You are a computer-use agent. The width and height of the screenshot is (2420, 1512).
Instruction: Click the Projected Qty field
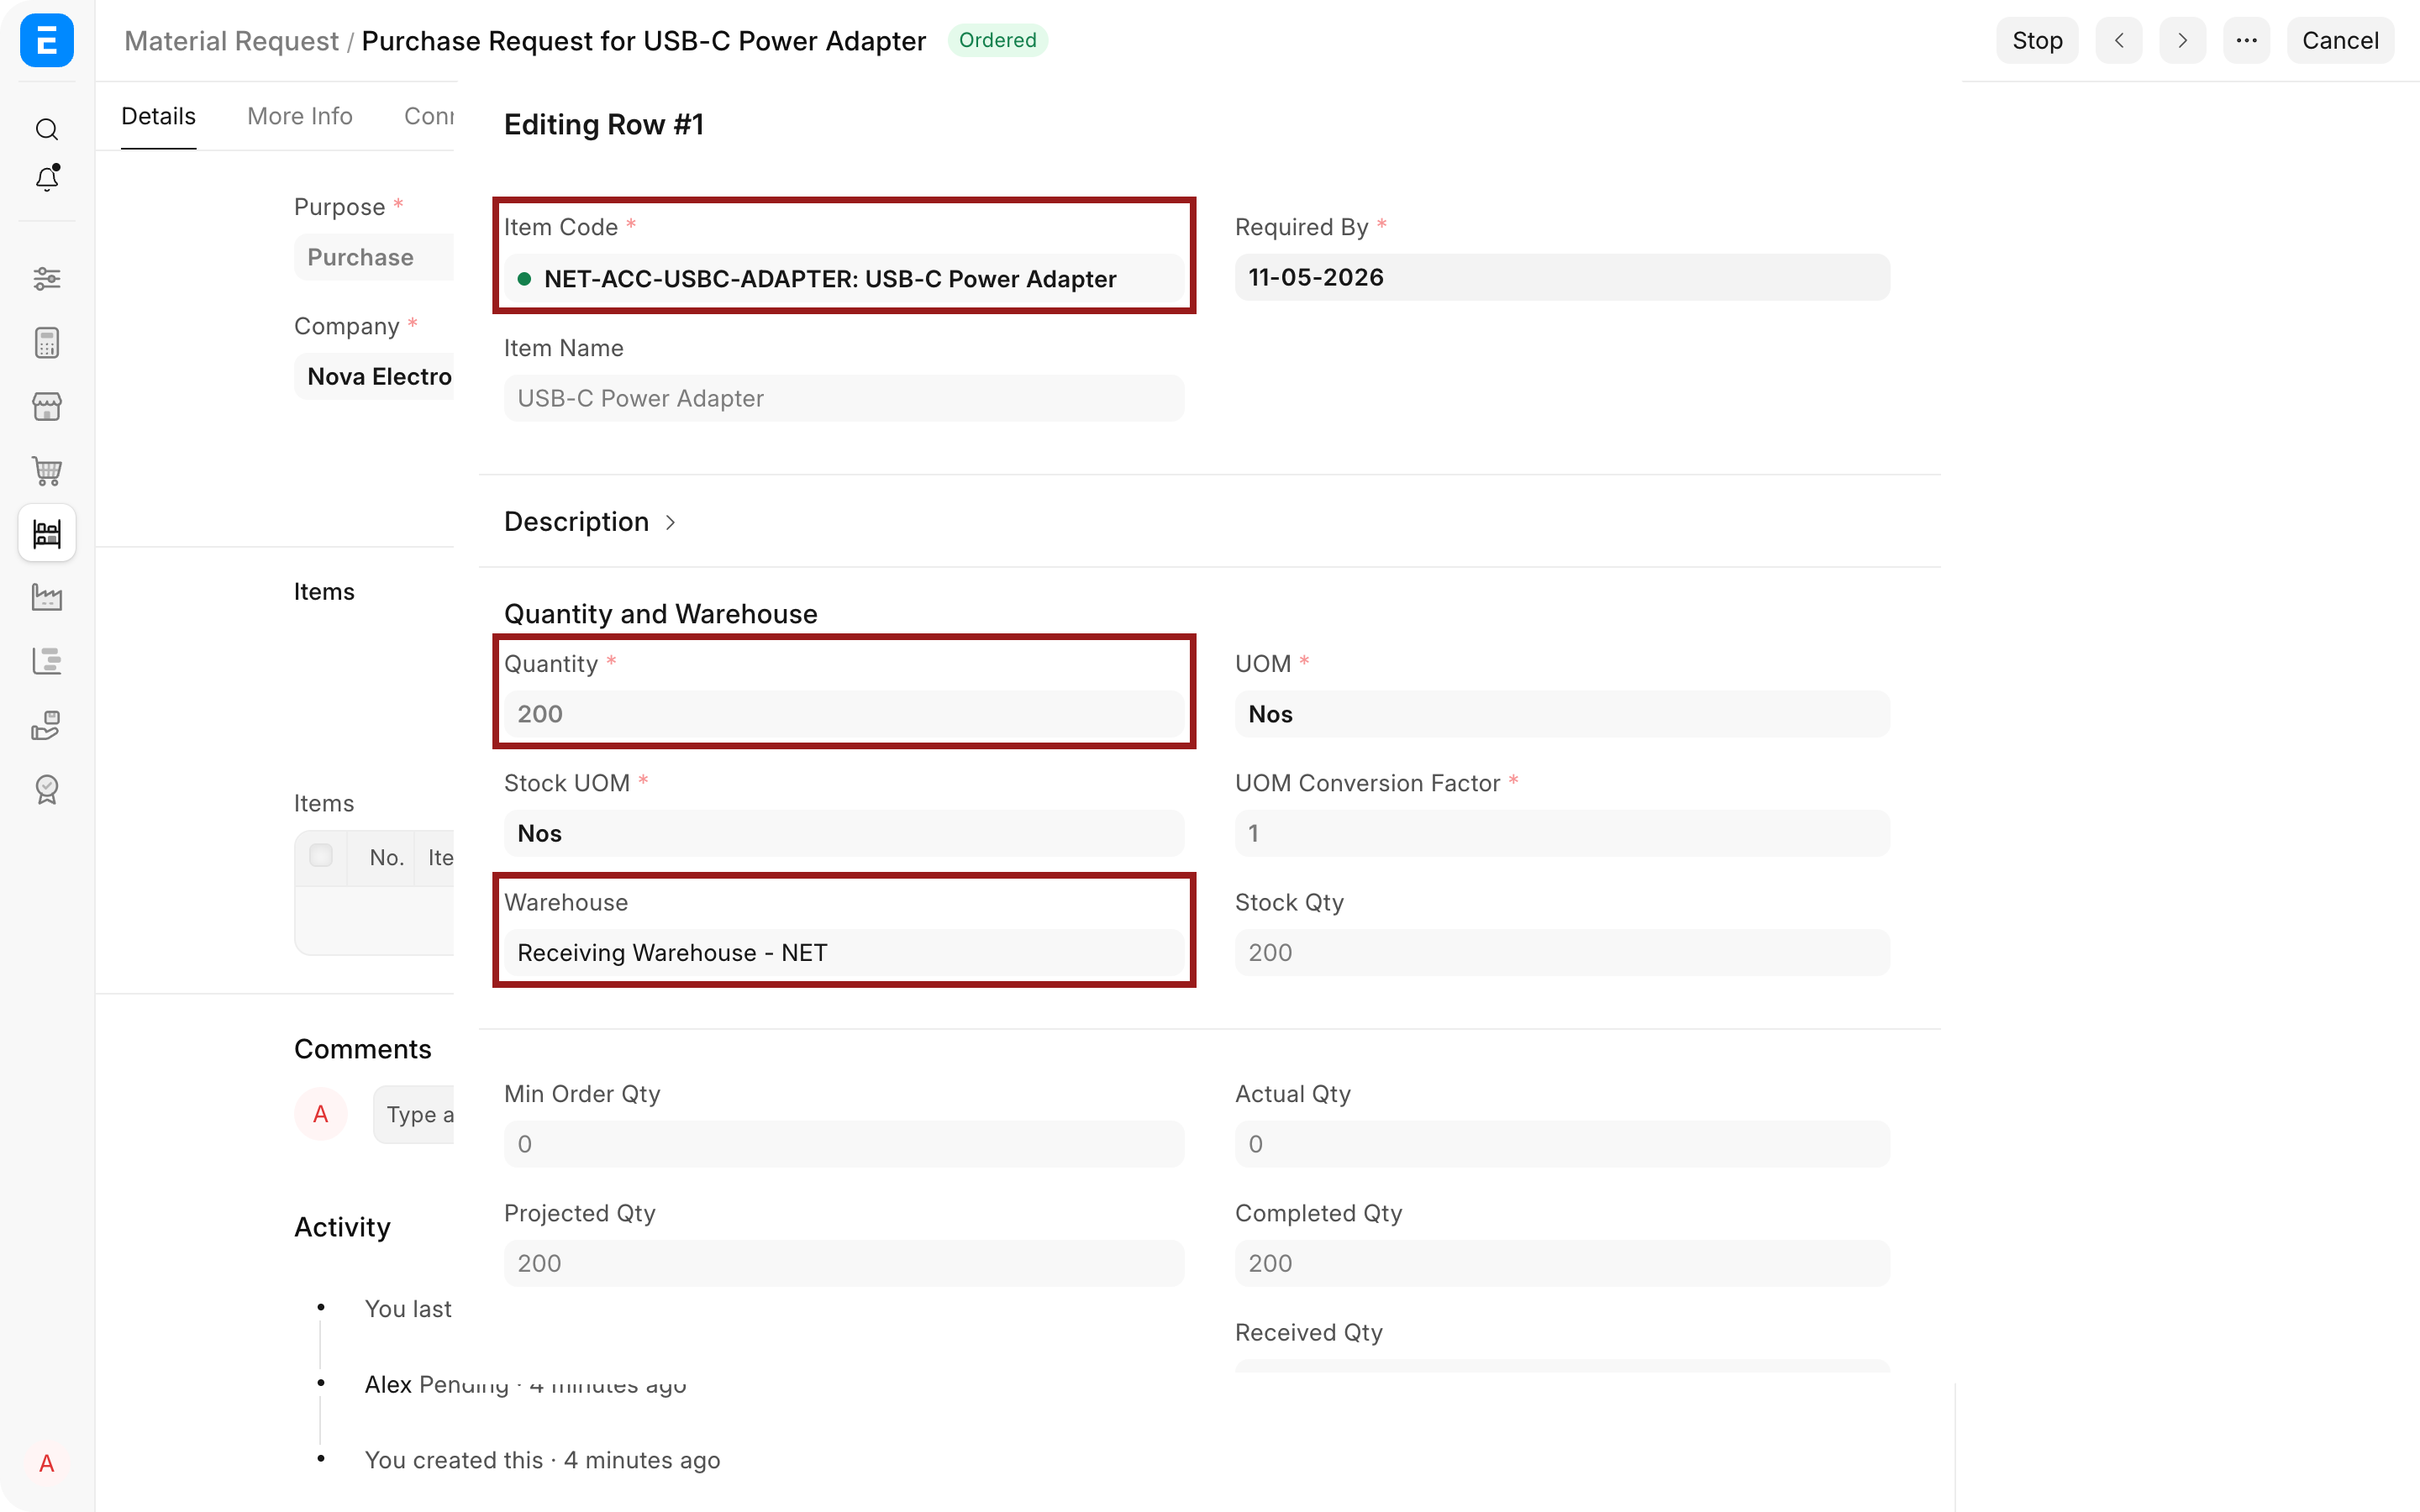point(844,1263)
